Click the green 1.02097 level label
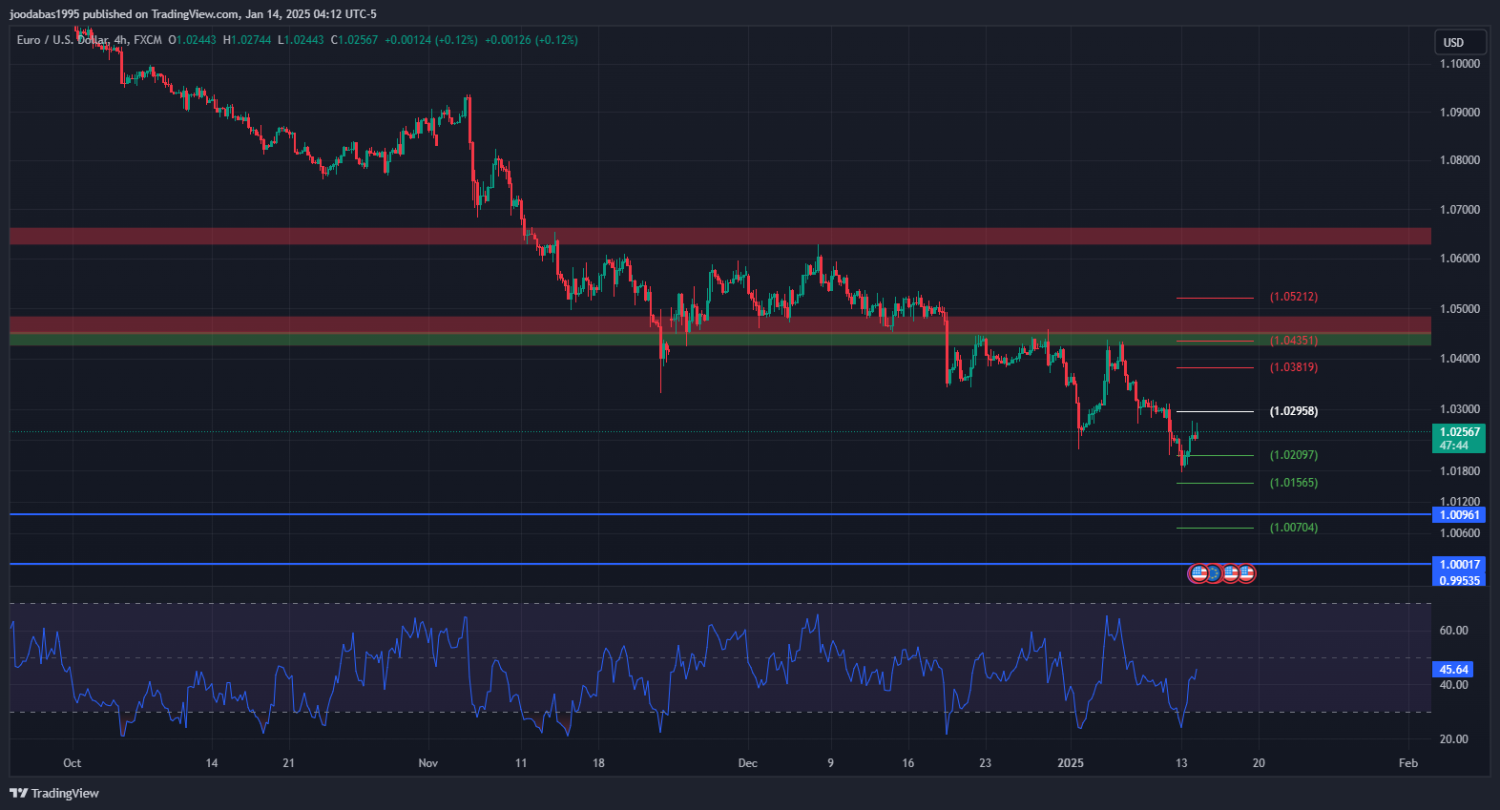The height and width of the screenshot is (810, 1500). [1293, 455]
